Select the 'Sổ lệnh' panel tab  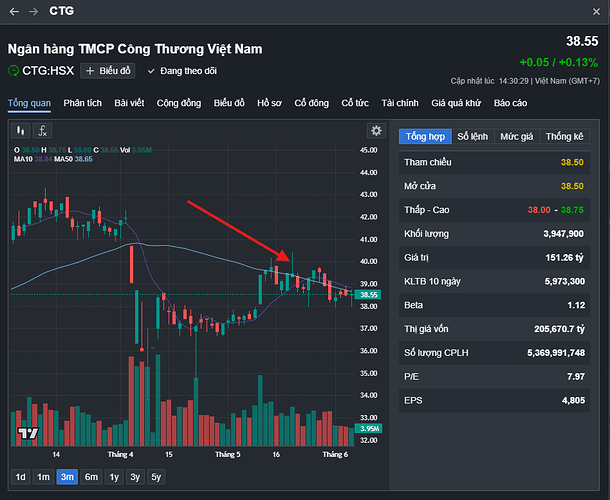click(474, 136)
